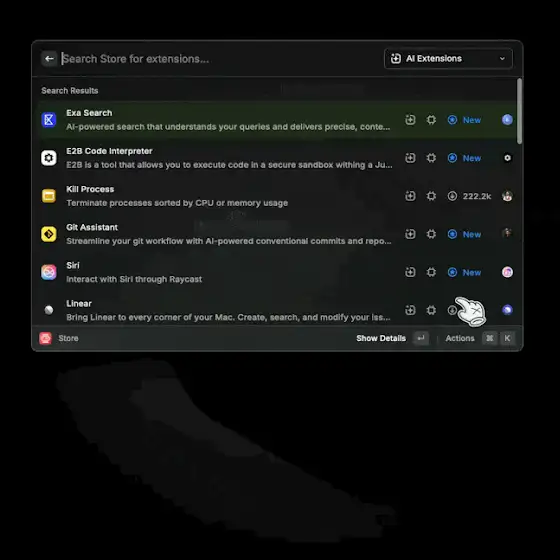
Task: Click the Kill Process yellow icon
Action: coord(49,196)
